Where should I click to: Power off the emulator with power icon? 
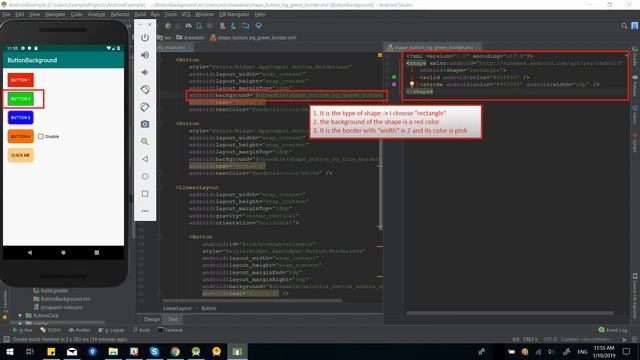(145, 38)
